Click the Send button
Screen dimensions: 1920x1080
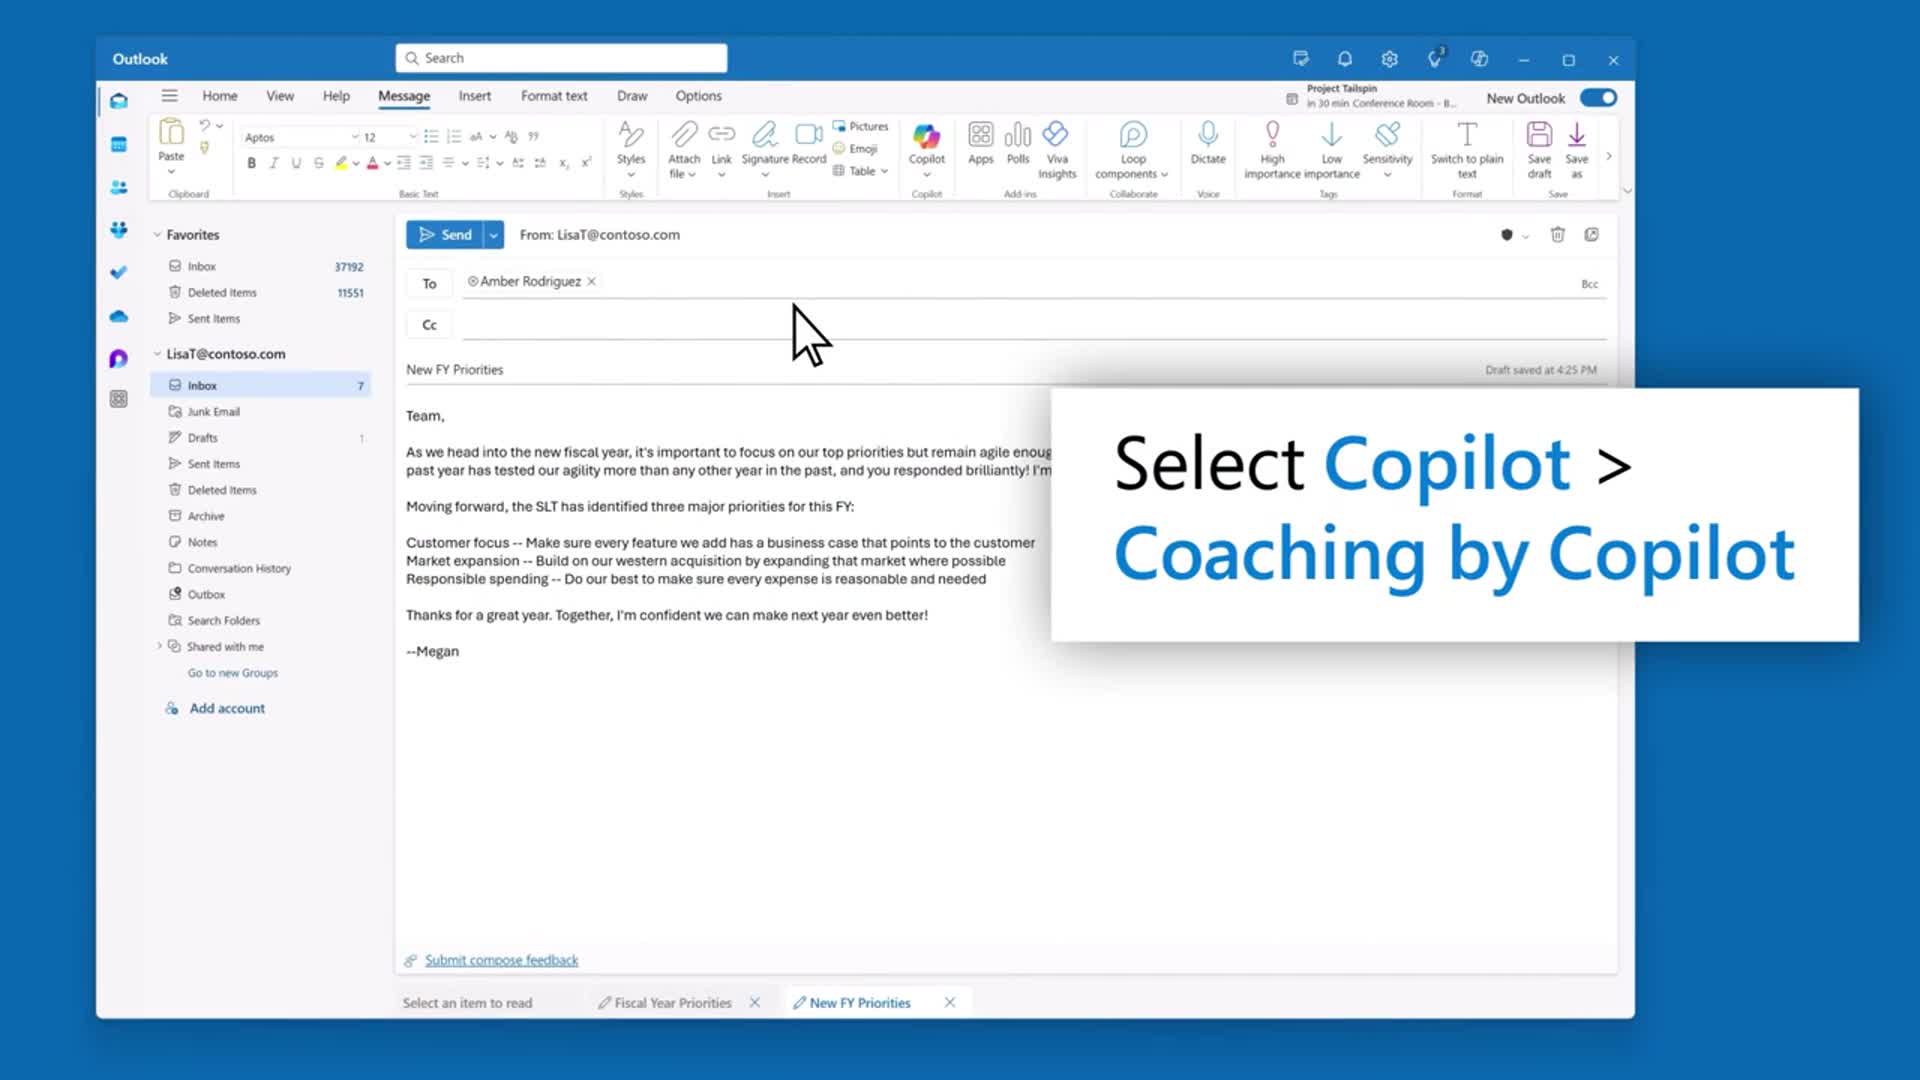[x=445, y=234]
